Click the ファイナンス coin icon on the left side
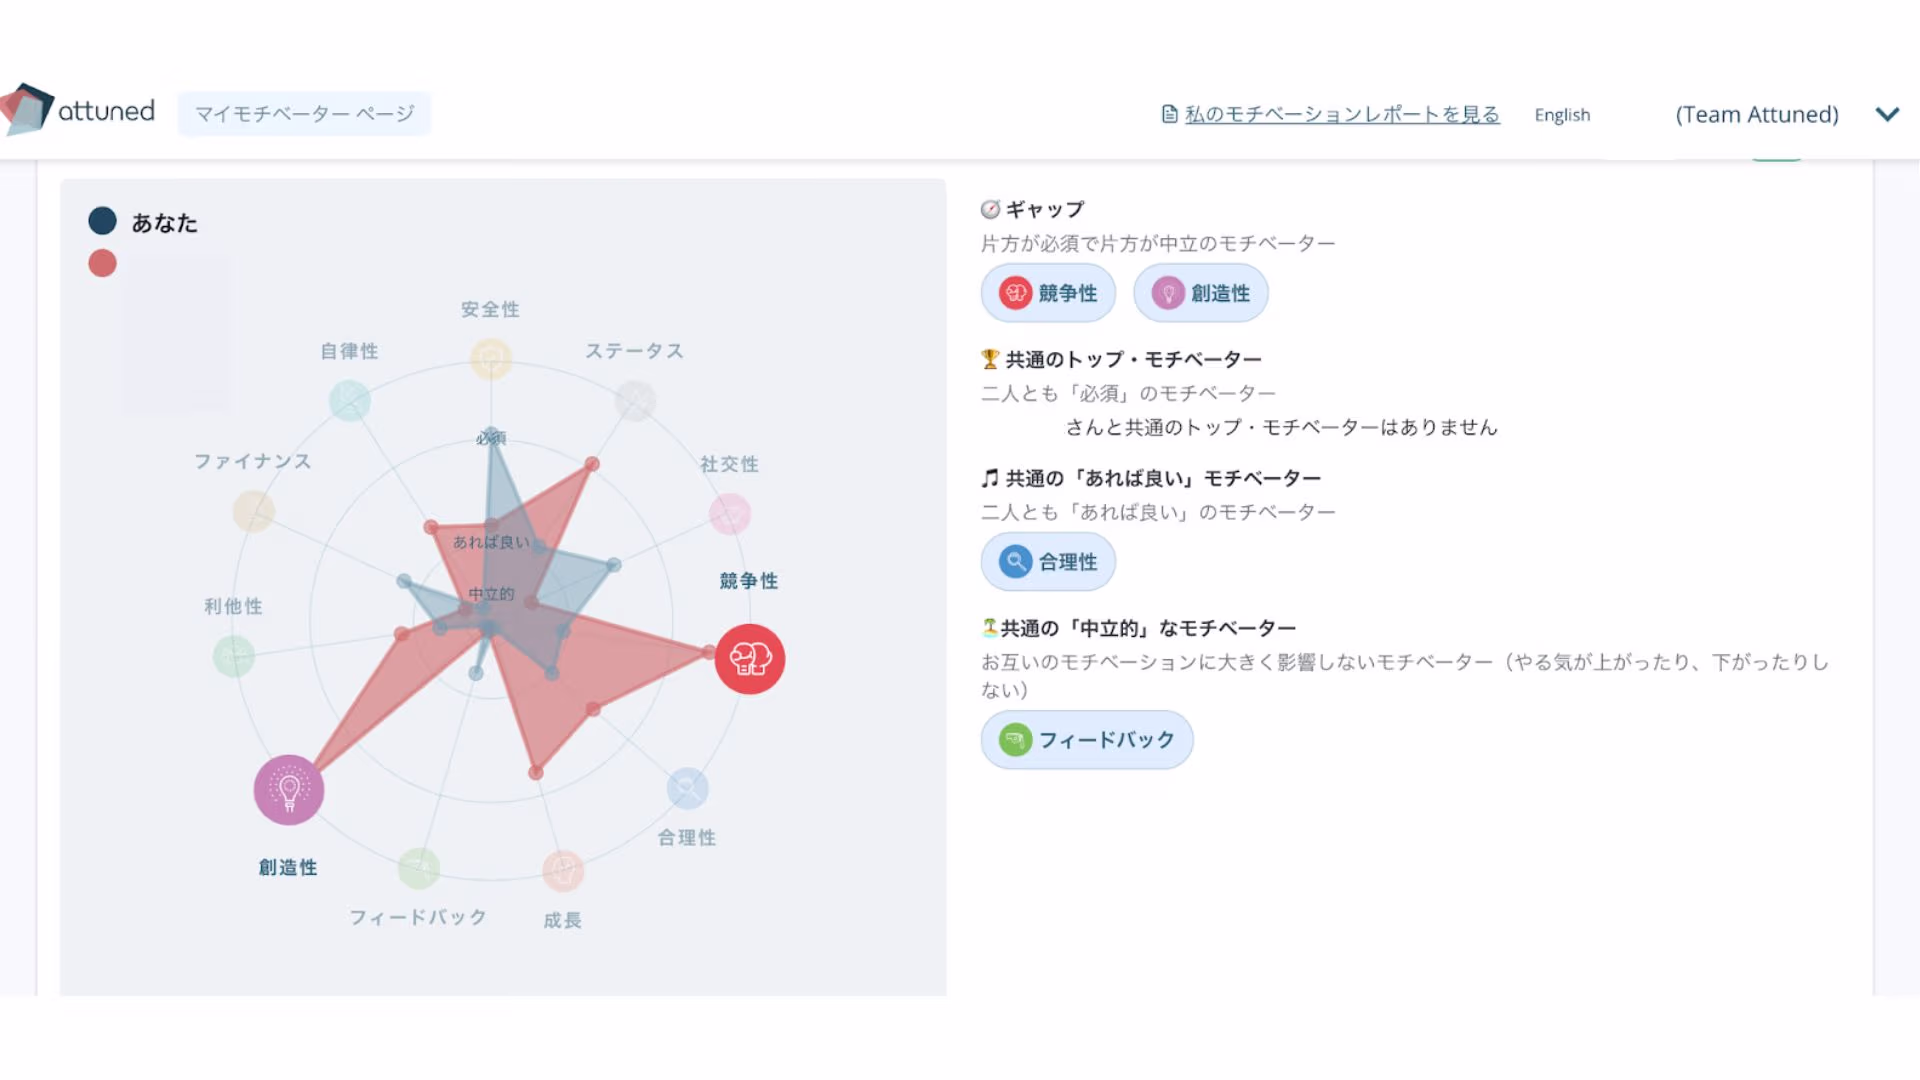This screenshot has height=1080, width=1920. coord(254,511)
